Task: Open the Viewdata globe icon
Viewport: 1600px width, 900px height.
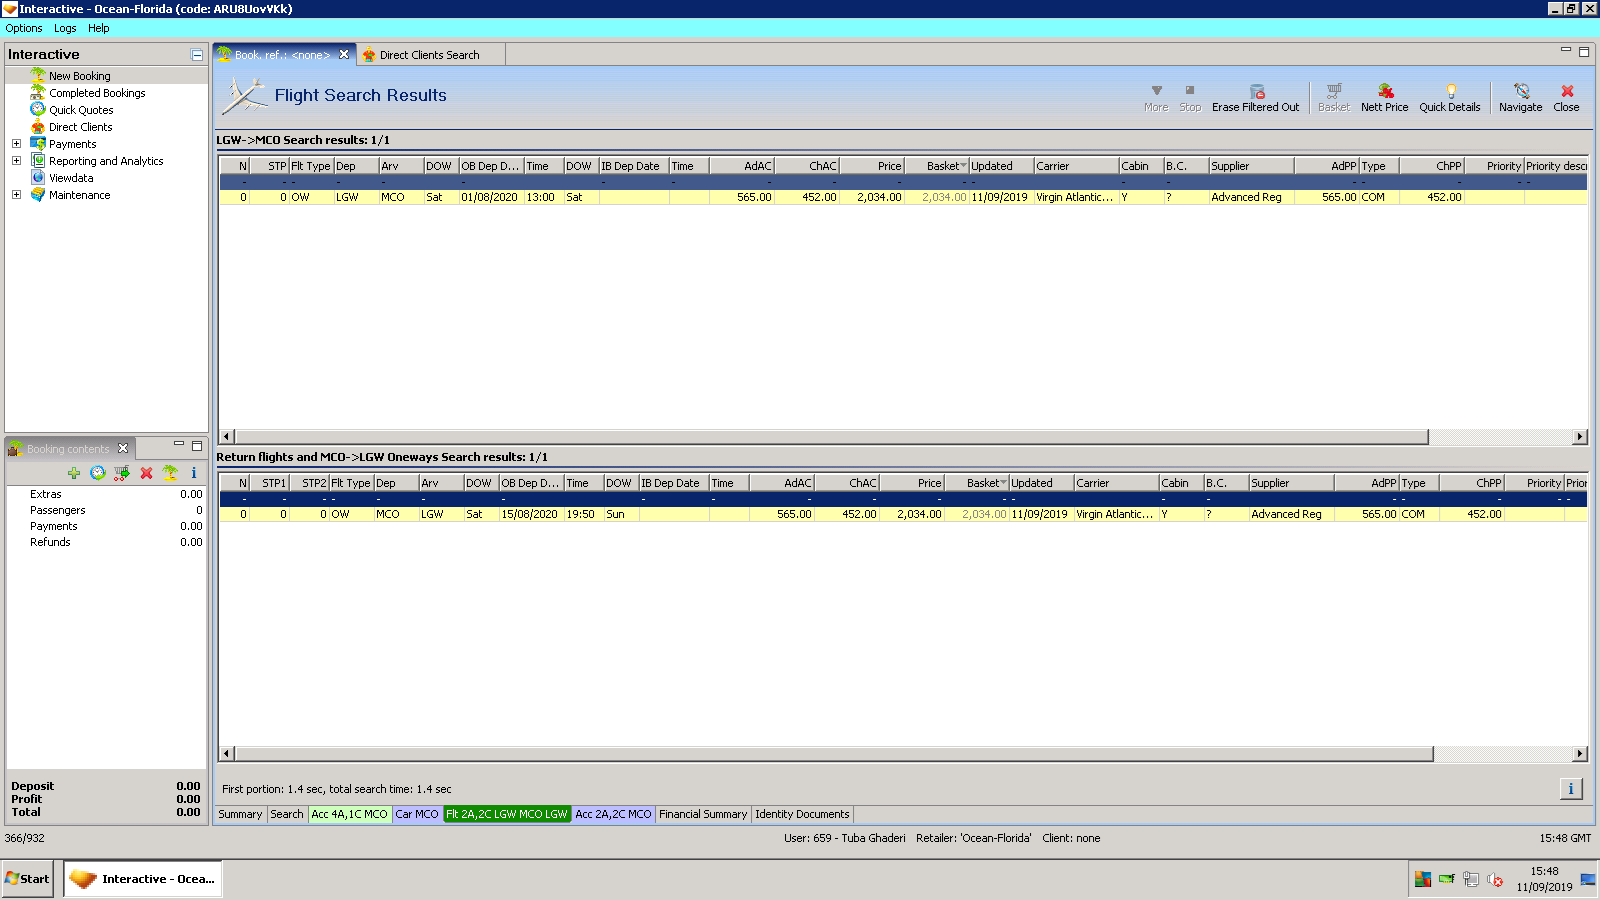Action: click(x=38, y=178)
